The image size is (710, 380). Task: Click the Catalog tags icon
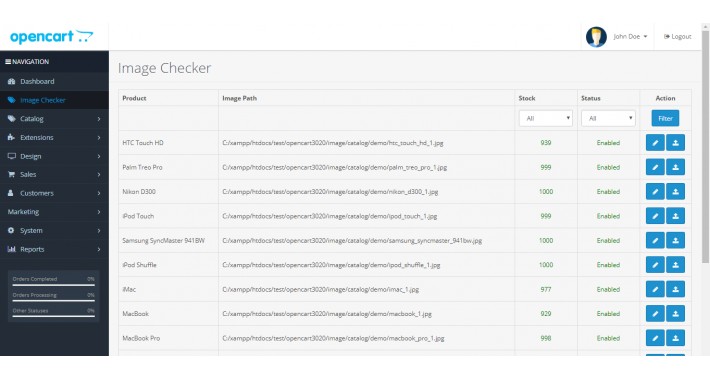click(11, 119)
